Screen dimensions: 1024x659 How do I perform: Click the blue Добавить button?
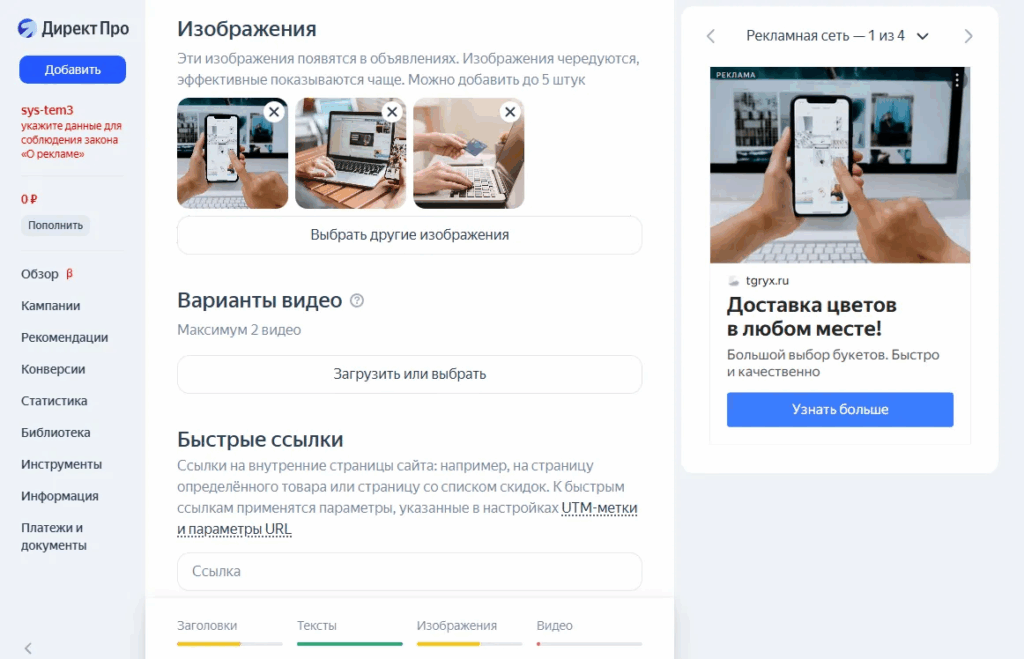coord(72,69)
